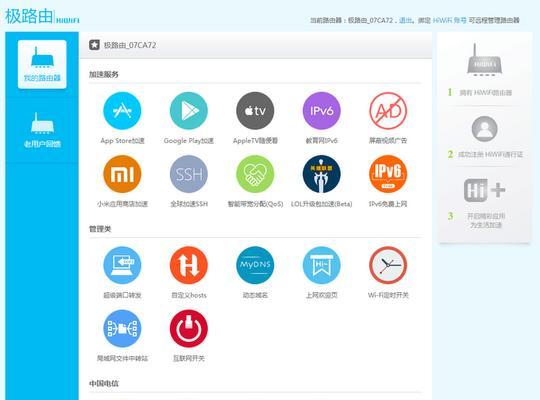Click 开启精彩应用 step 3 text
This screenshot has width=540, height=400.
click(x=486, y=216)
